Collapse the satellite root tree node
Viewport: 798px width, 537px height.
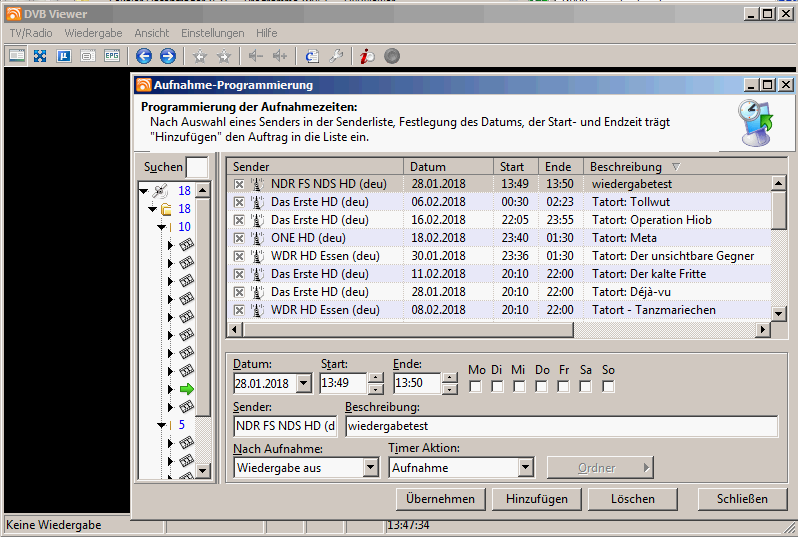point(144,191)
